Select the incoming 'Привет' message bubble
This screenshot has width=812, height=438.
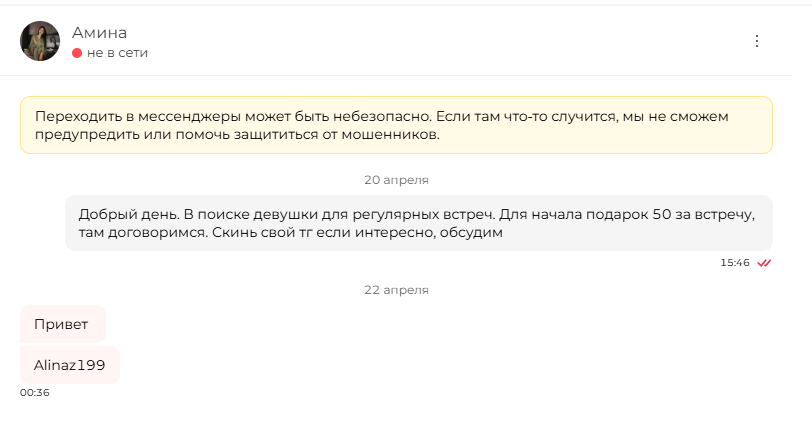tap(63, 324)
